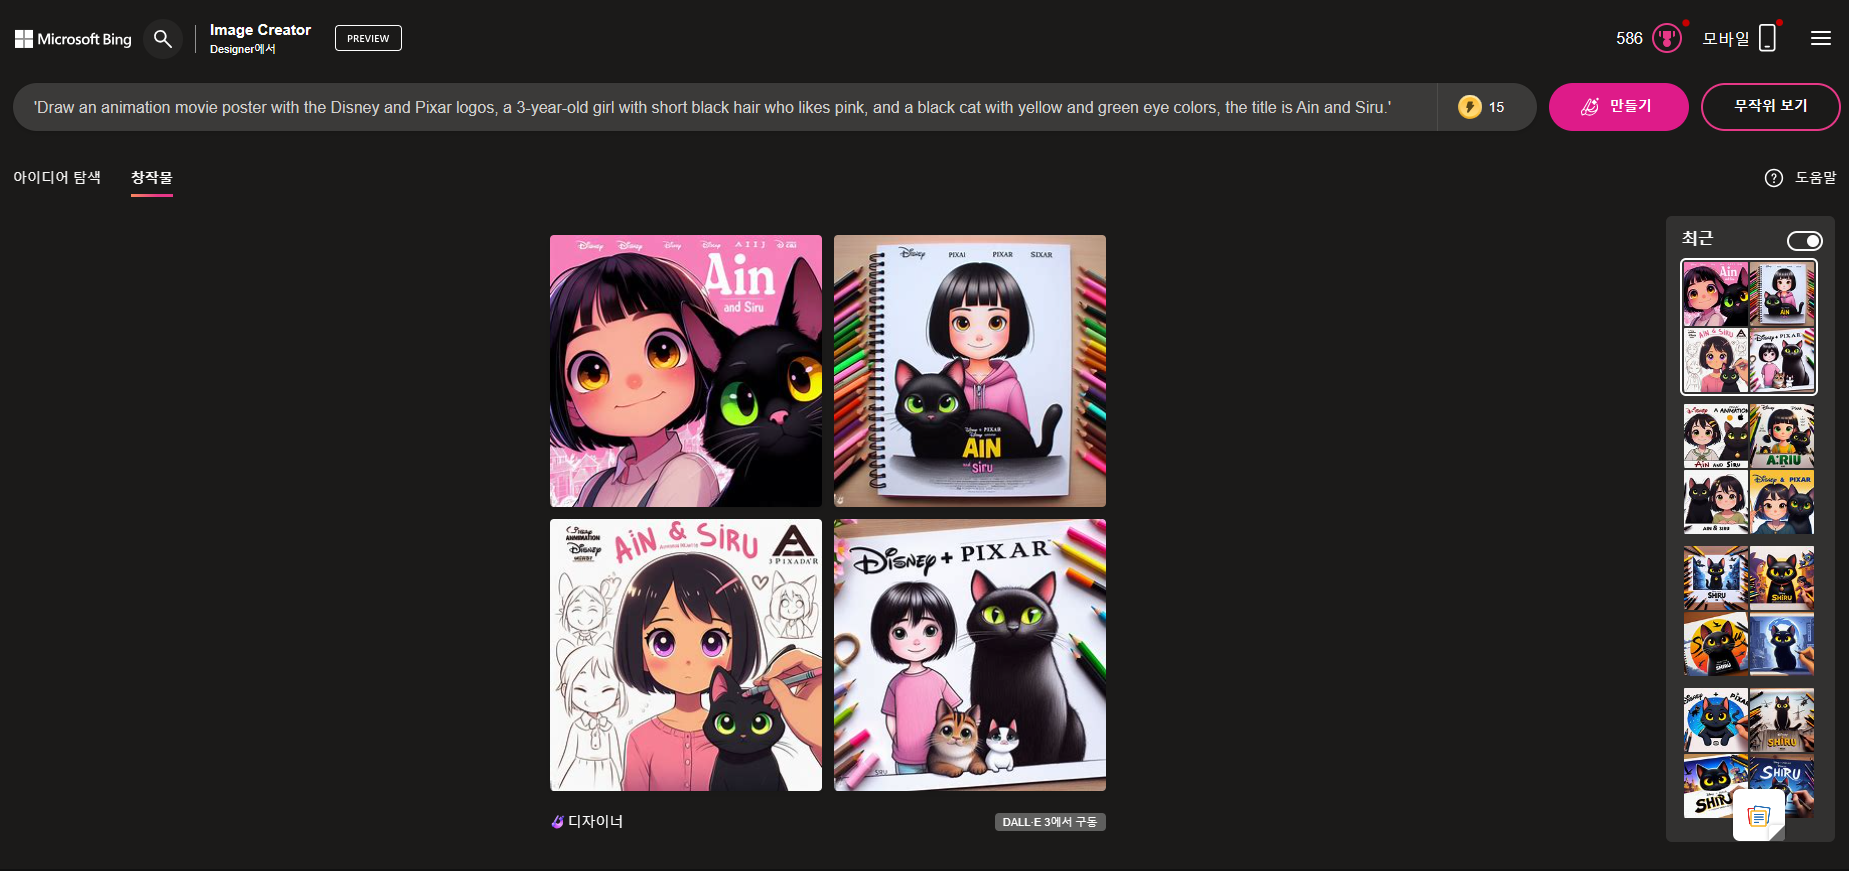
Task: Click the 무작위 보기 surprise button
Action: coord(1770,107)
